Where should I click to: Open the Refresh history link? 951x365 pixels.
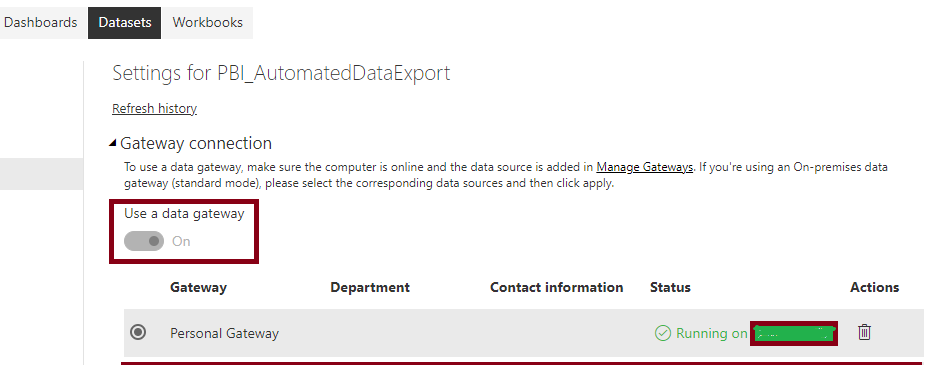[x=155, y=109]
